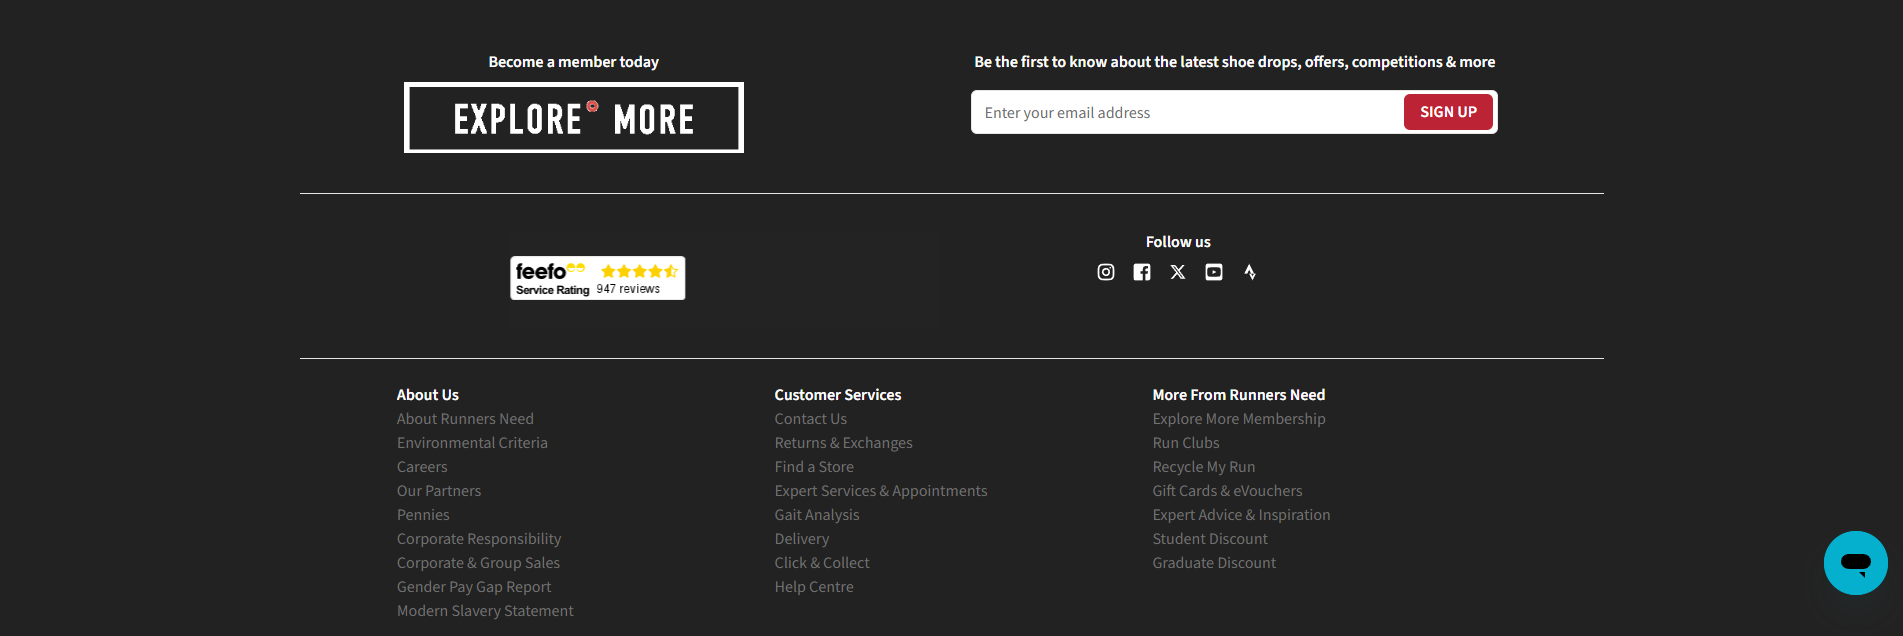1903x636 pixels.
Task: Open Click & Collect link
Action: [822, 563]
